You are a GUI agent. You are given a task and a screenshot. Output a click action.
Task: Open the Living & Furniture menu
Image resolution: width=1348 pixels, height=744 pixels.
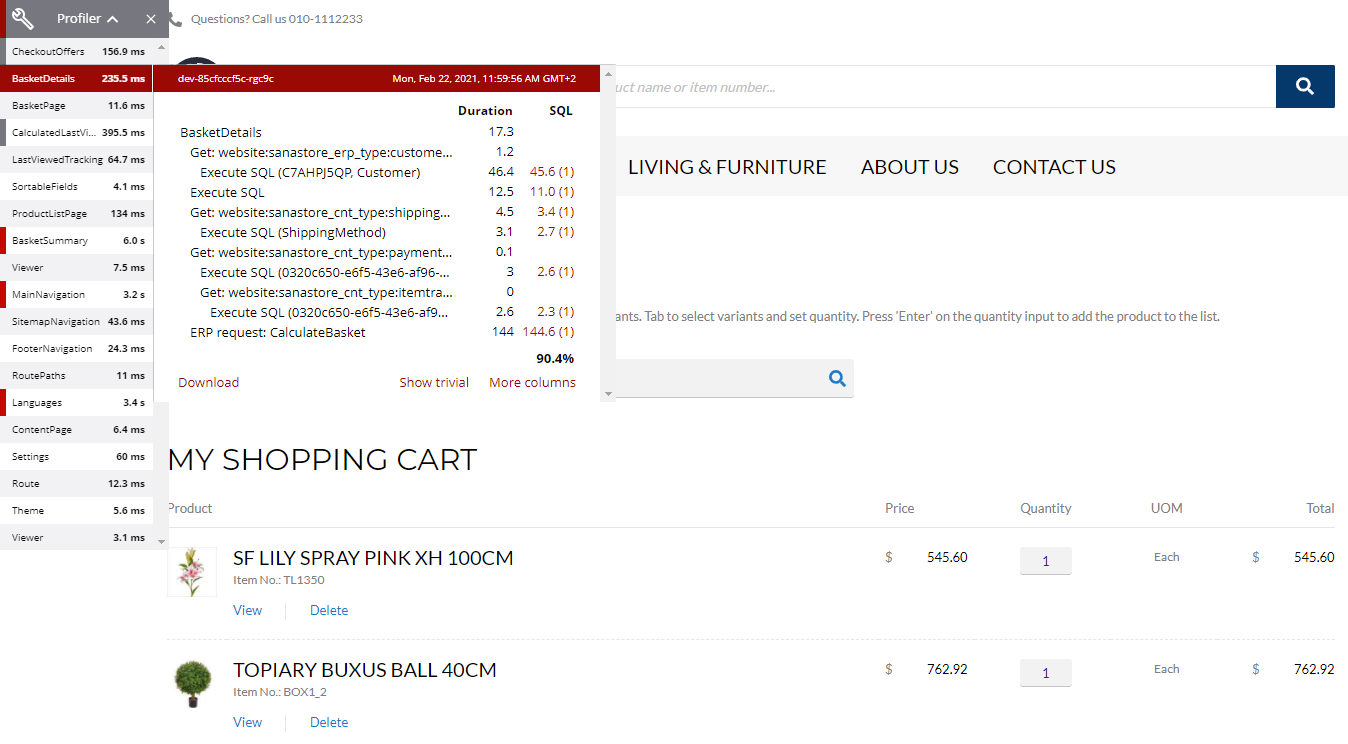(727, 167)
